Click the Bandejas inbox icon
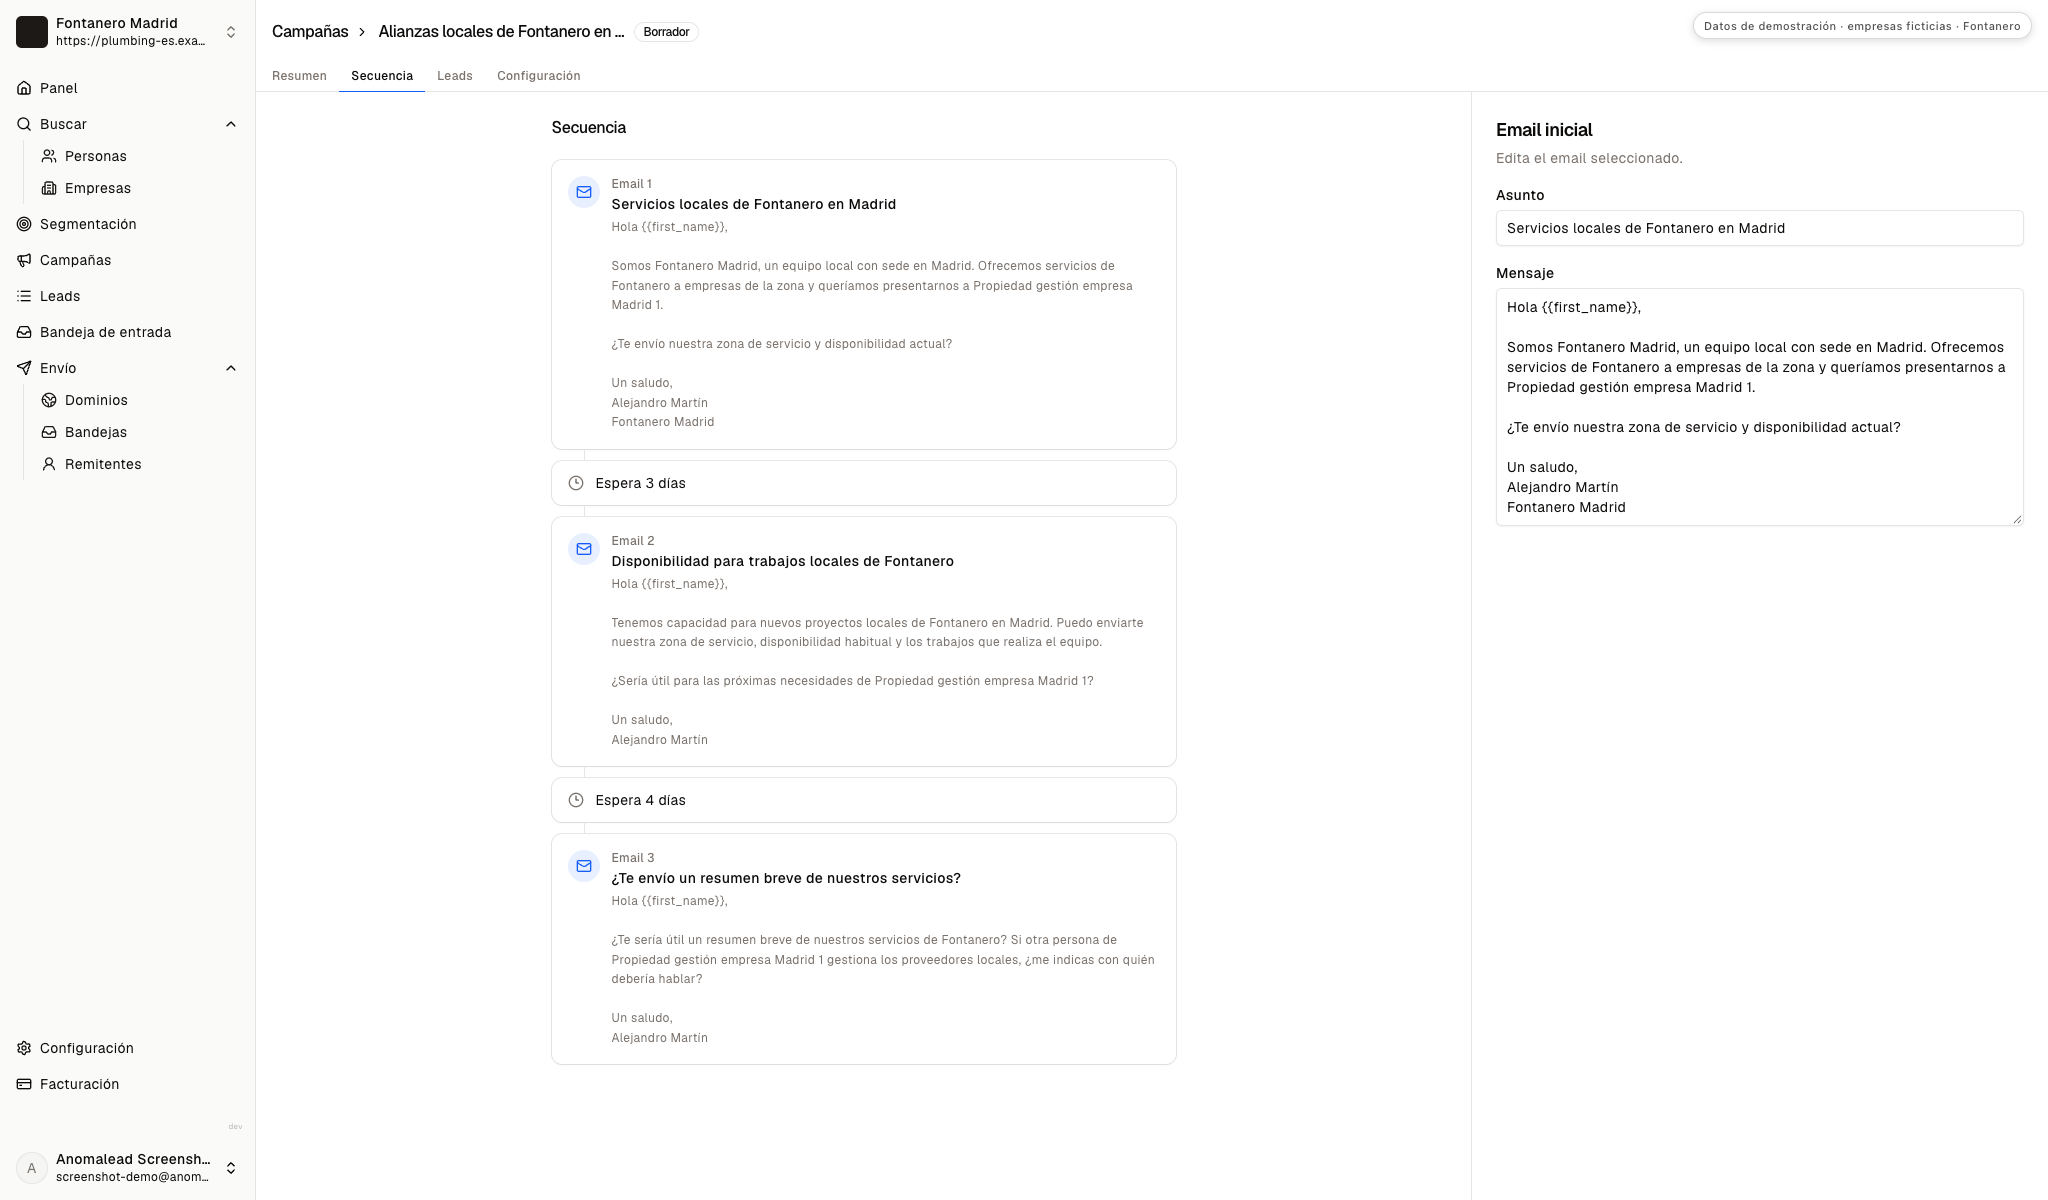 coord(49,432)
